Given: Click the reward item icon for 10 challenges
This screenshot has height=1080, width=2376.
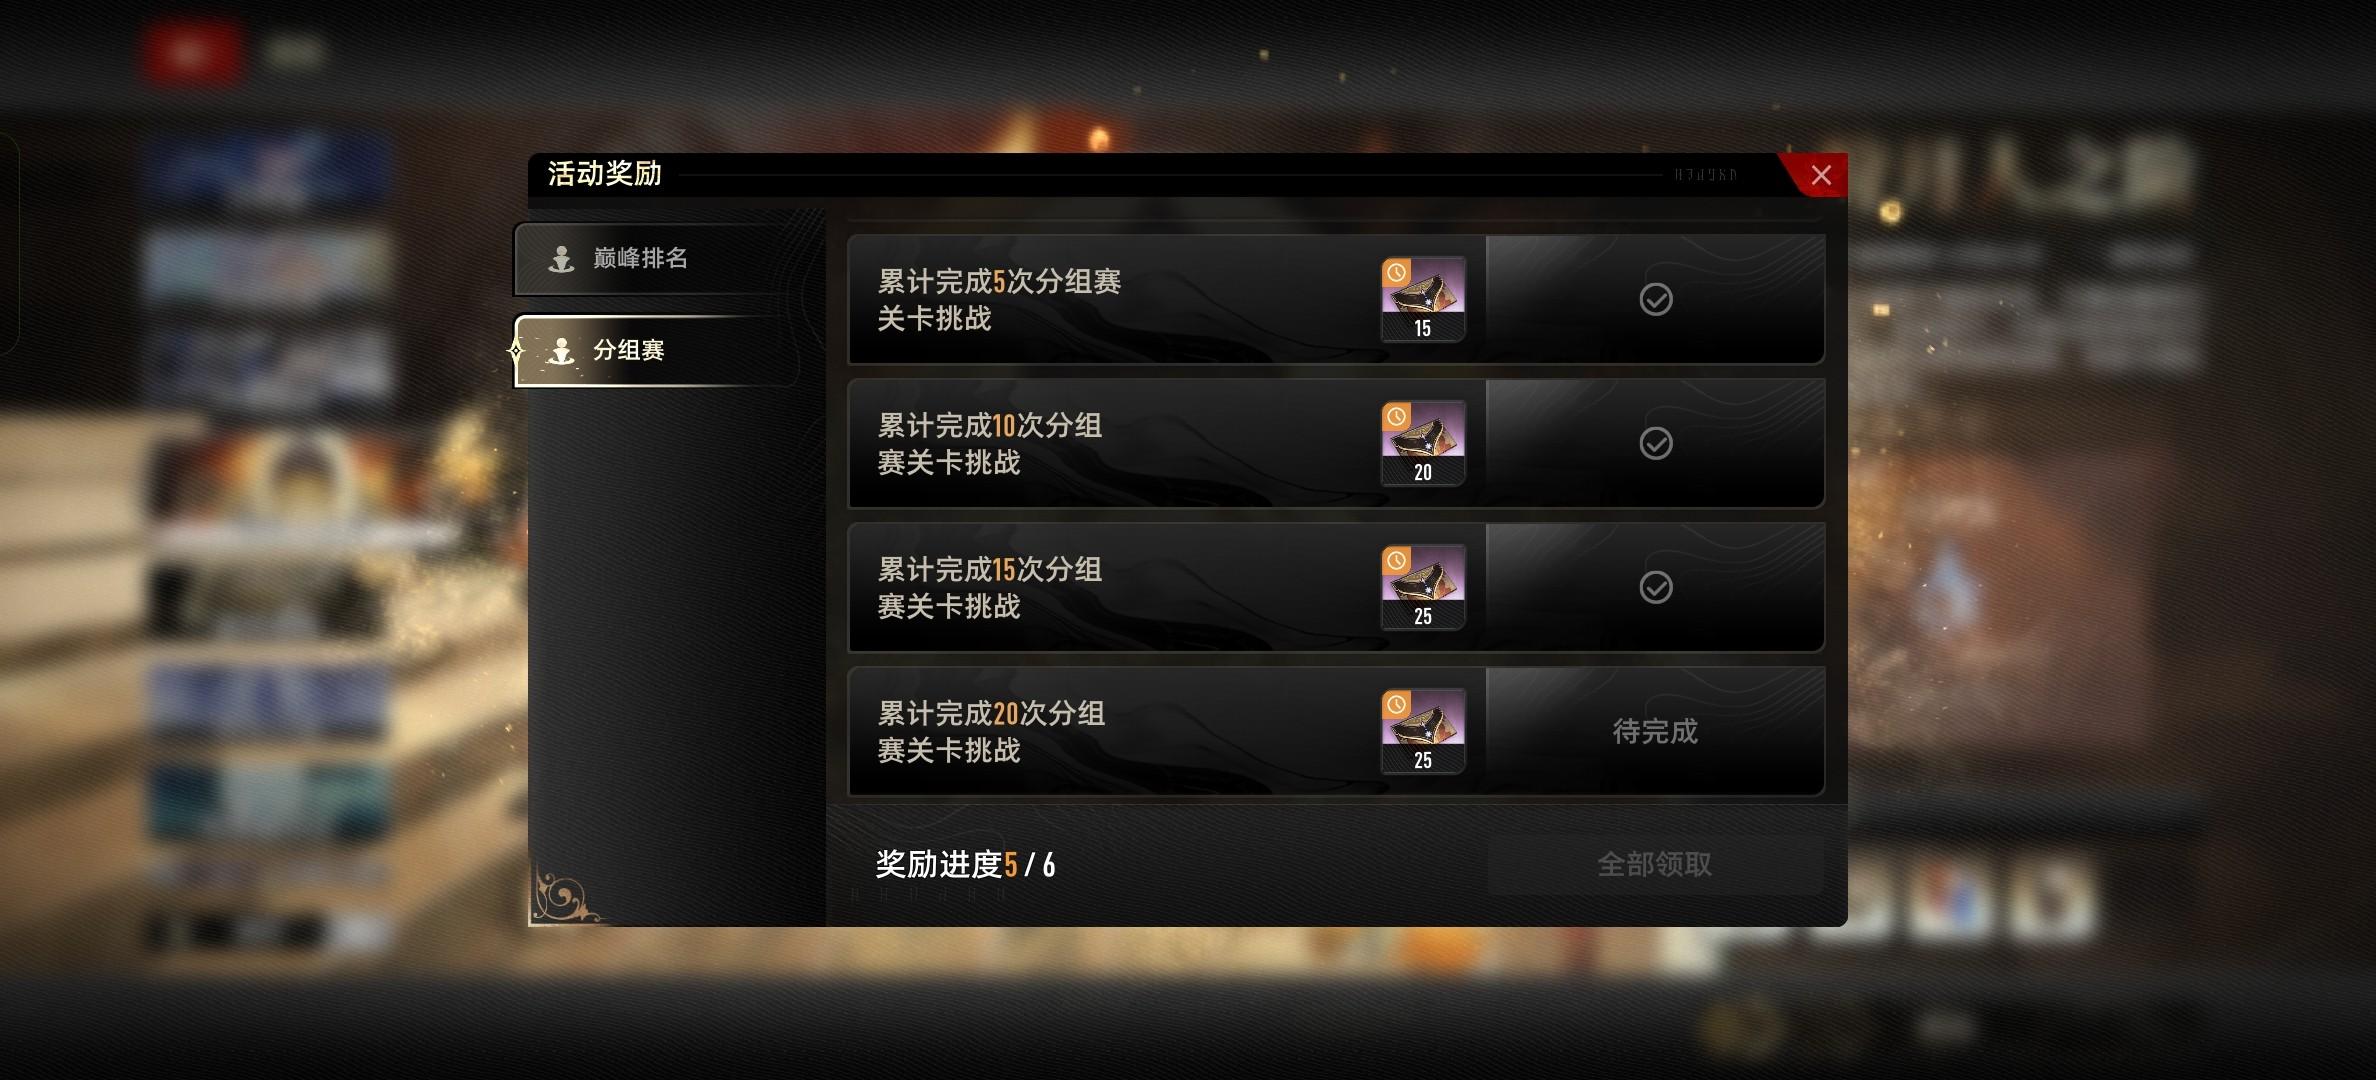Looking at the screenshot, I should coord(1423,443).
